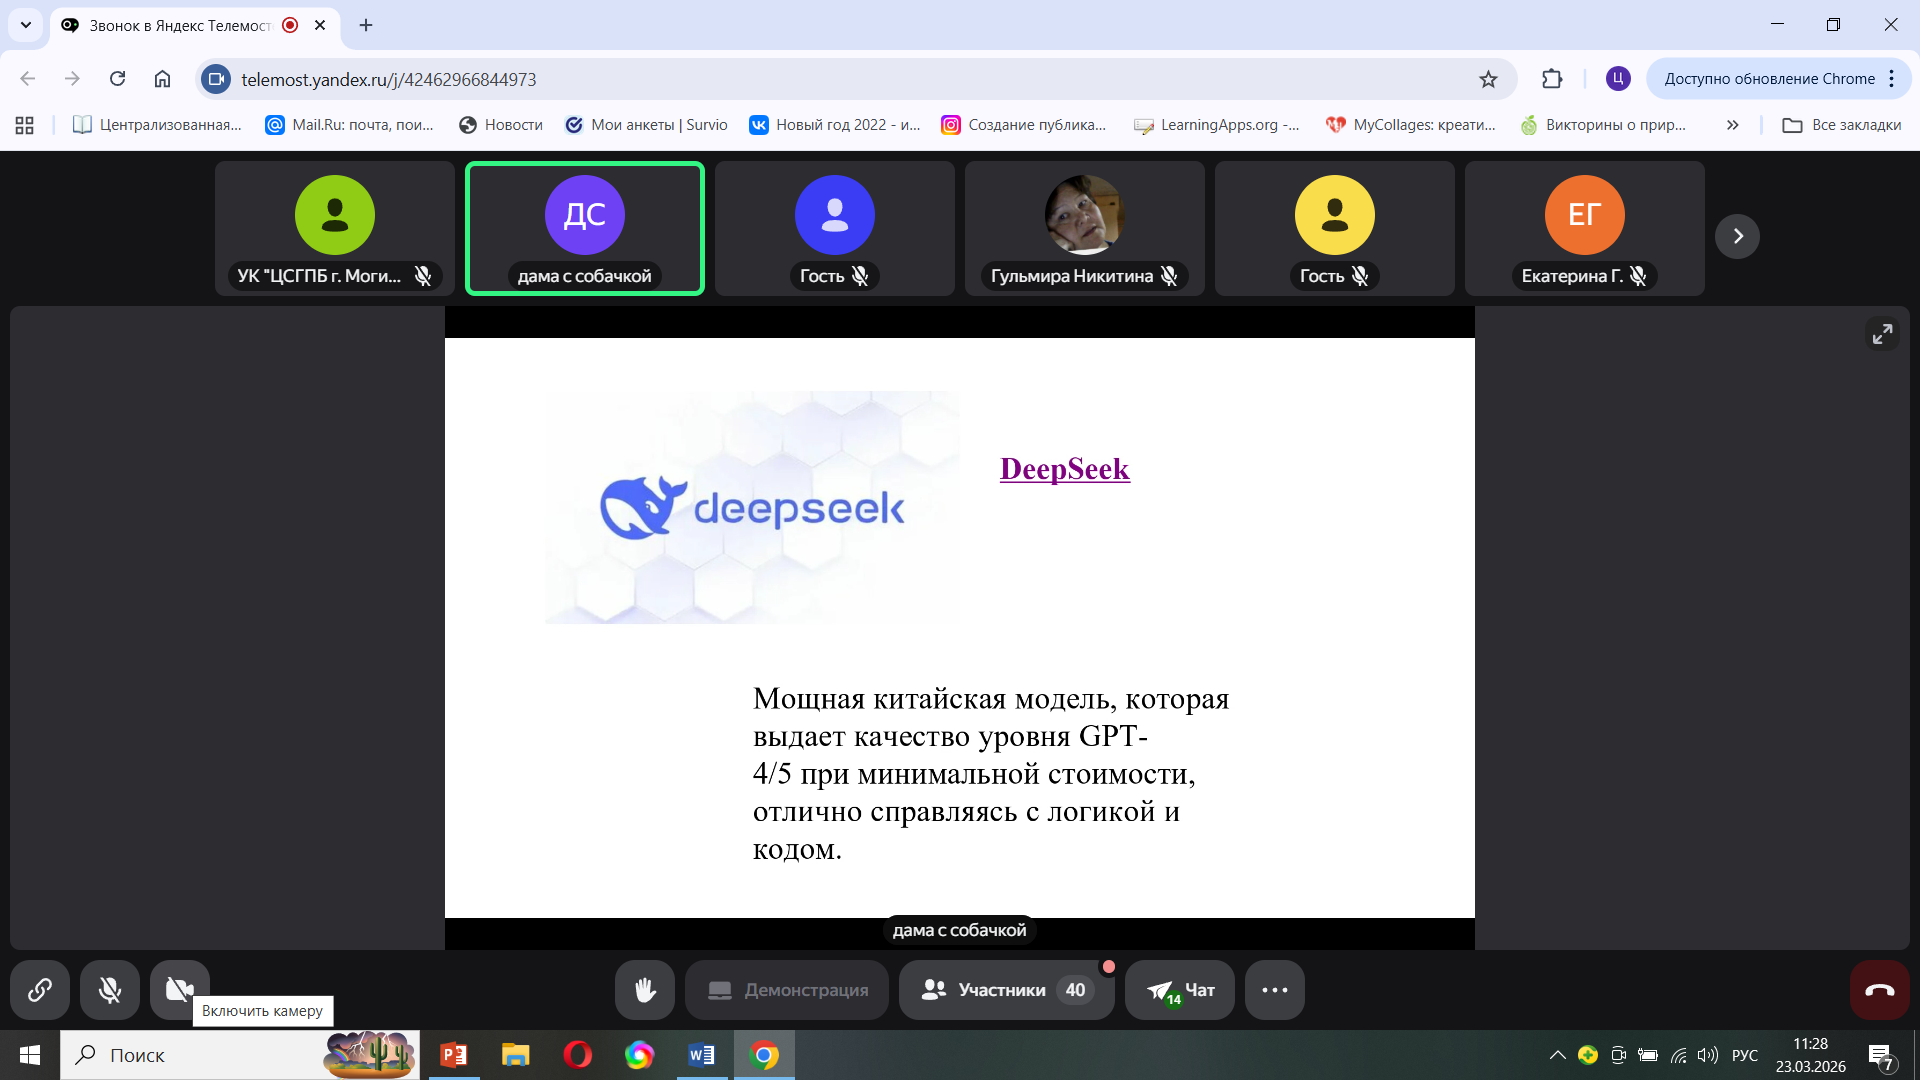Click the DeepSeek hyperlink on the slide
Viewport: 1920px width, 1080px height.
pos(1064,469)
